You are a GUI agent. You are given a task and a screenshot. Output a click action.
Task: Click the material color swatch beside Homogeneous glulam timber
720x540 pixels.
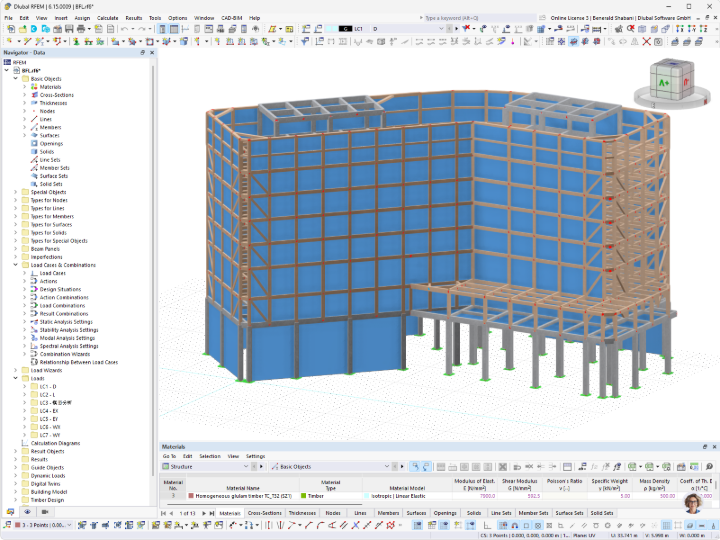pyautogui.click(x=191, y=496)
